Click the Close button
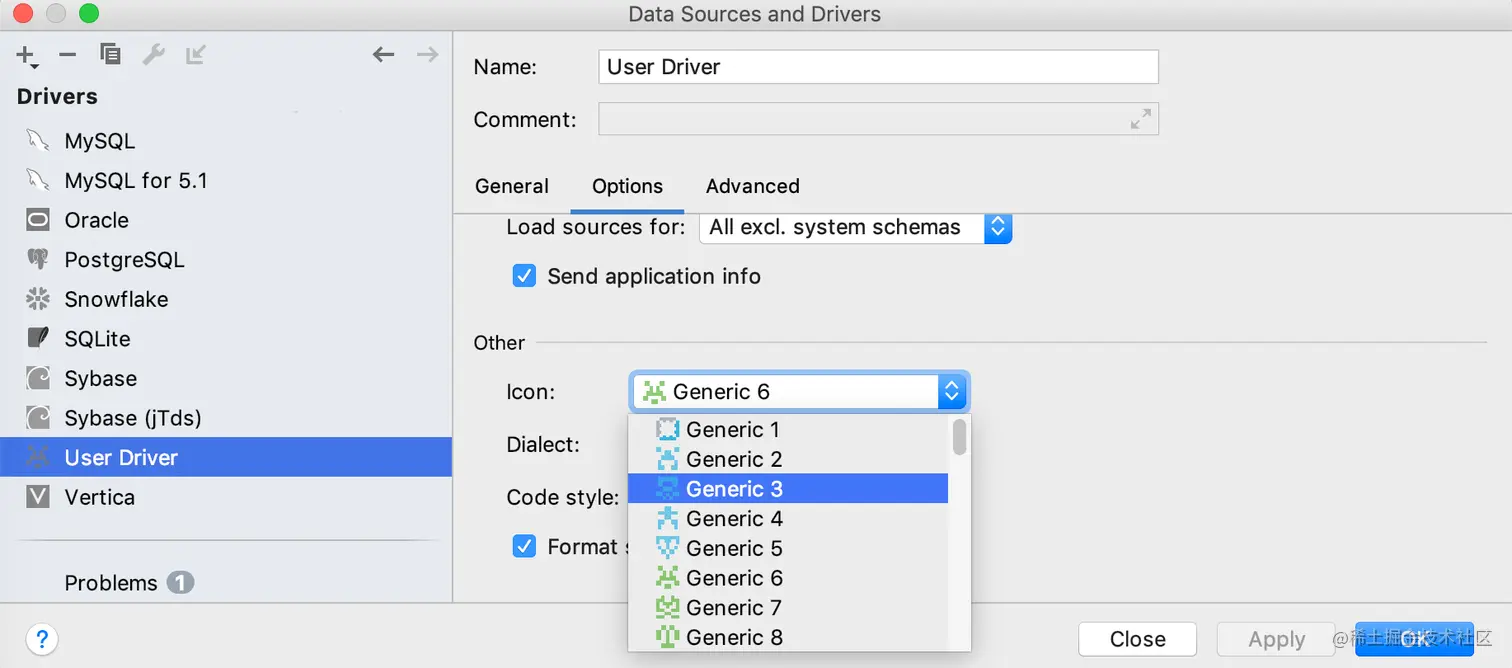The image size is (1512, 668). point(1137,639)
